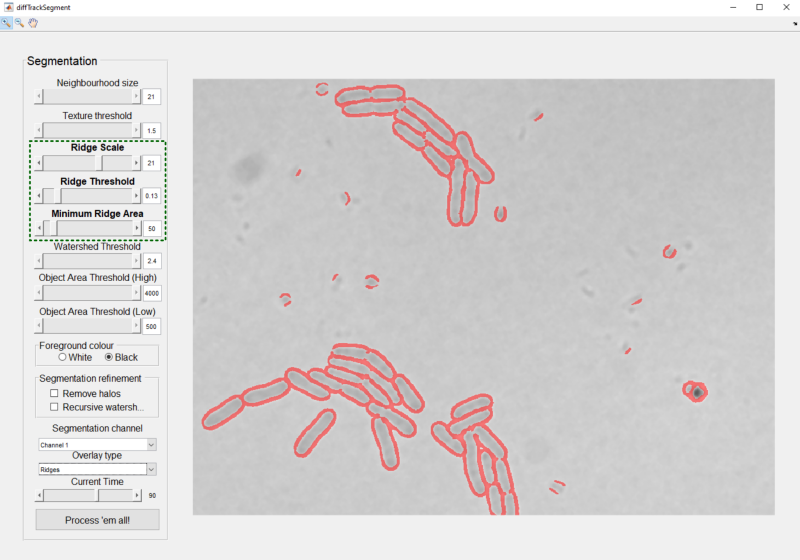
Task: Click Watershed Threshold slider right arrow
Action: click(136, 261)
